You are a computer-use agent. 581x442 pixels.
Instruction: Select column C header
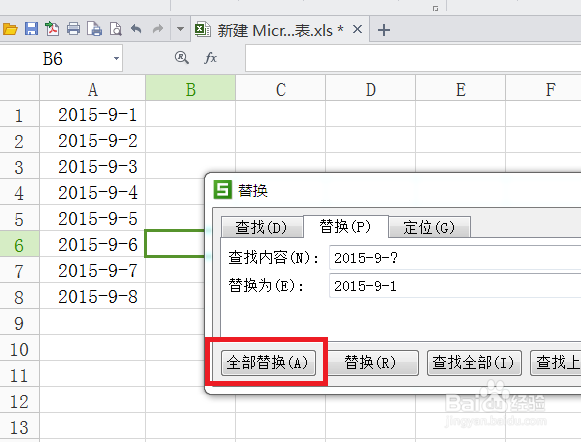[x=280, y=89]
